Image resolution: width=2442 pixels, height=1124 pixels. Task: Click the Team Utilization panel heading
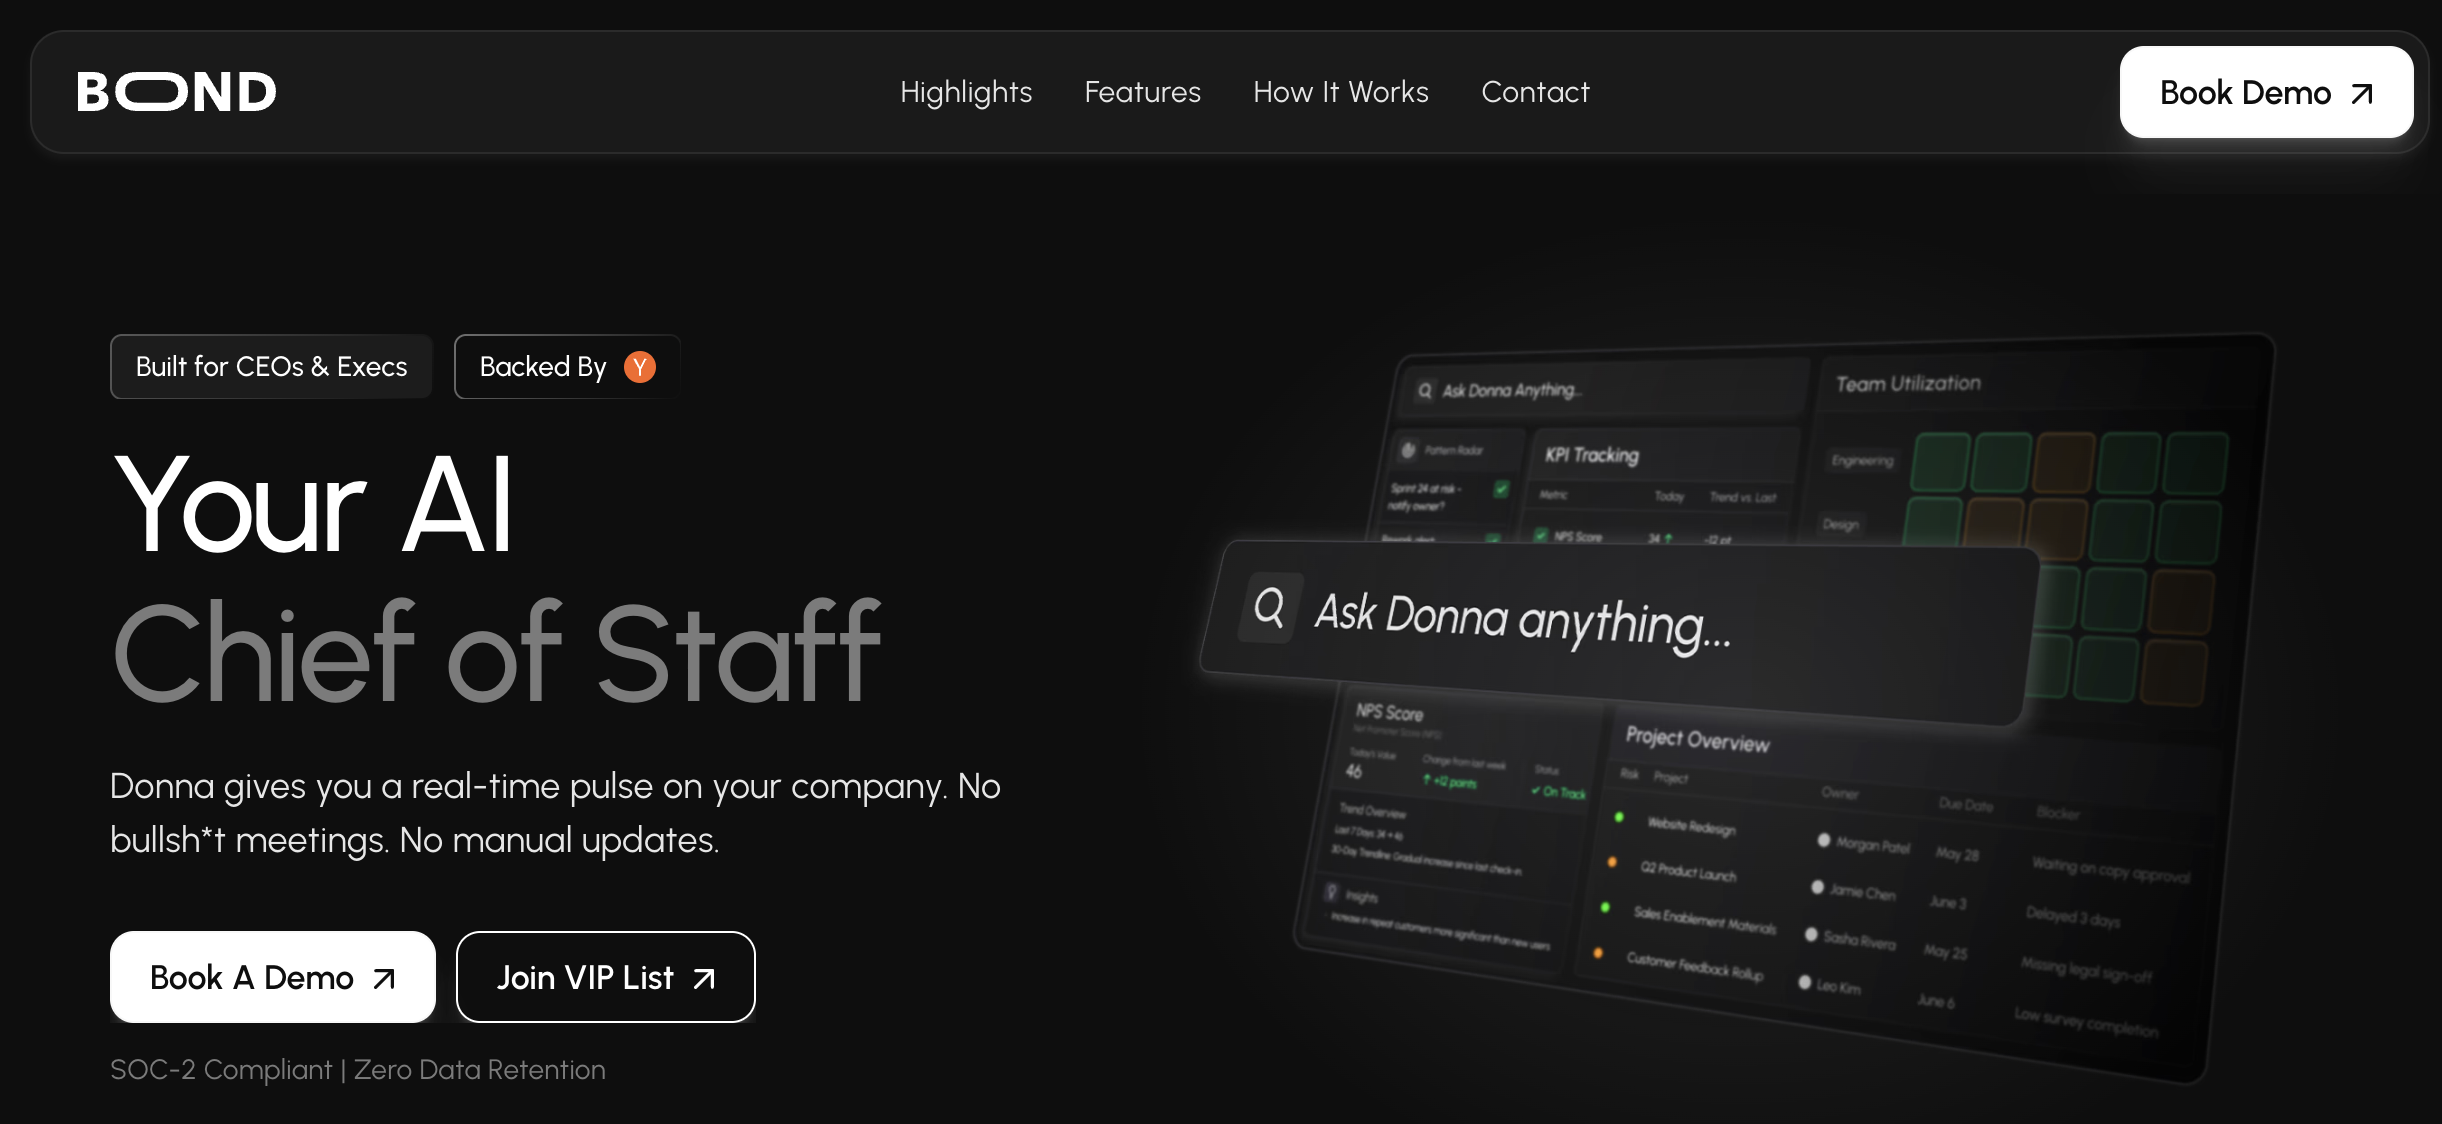point(1908,383)
